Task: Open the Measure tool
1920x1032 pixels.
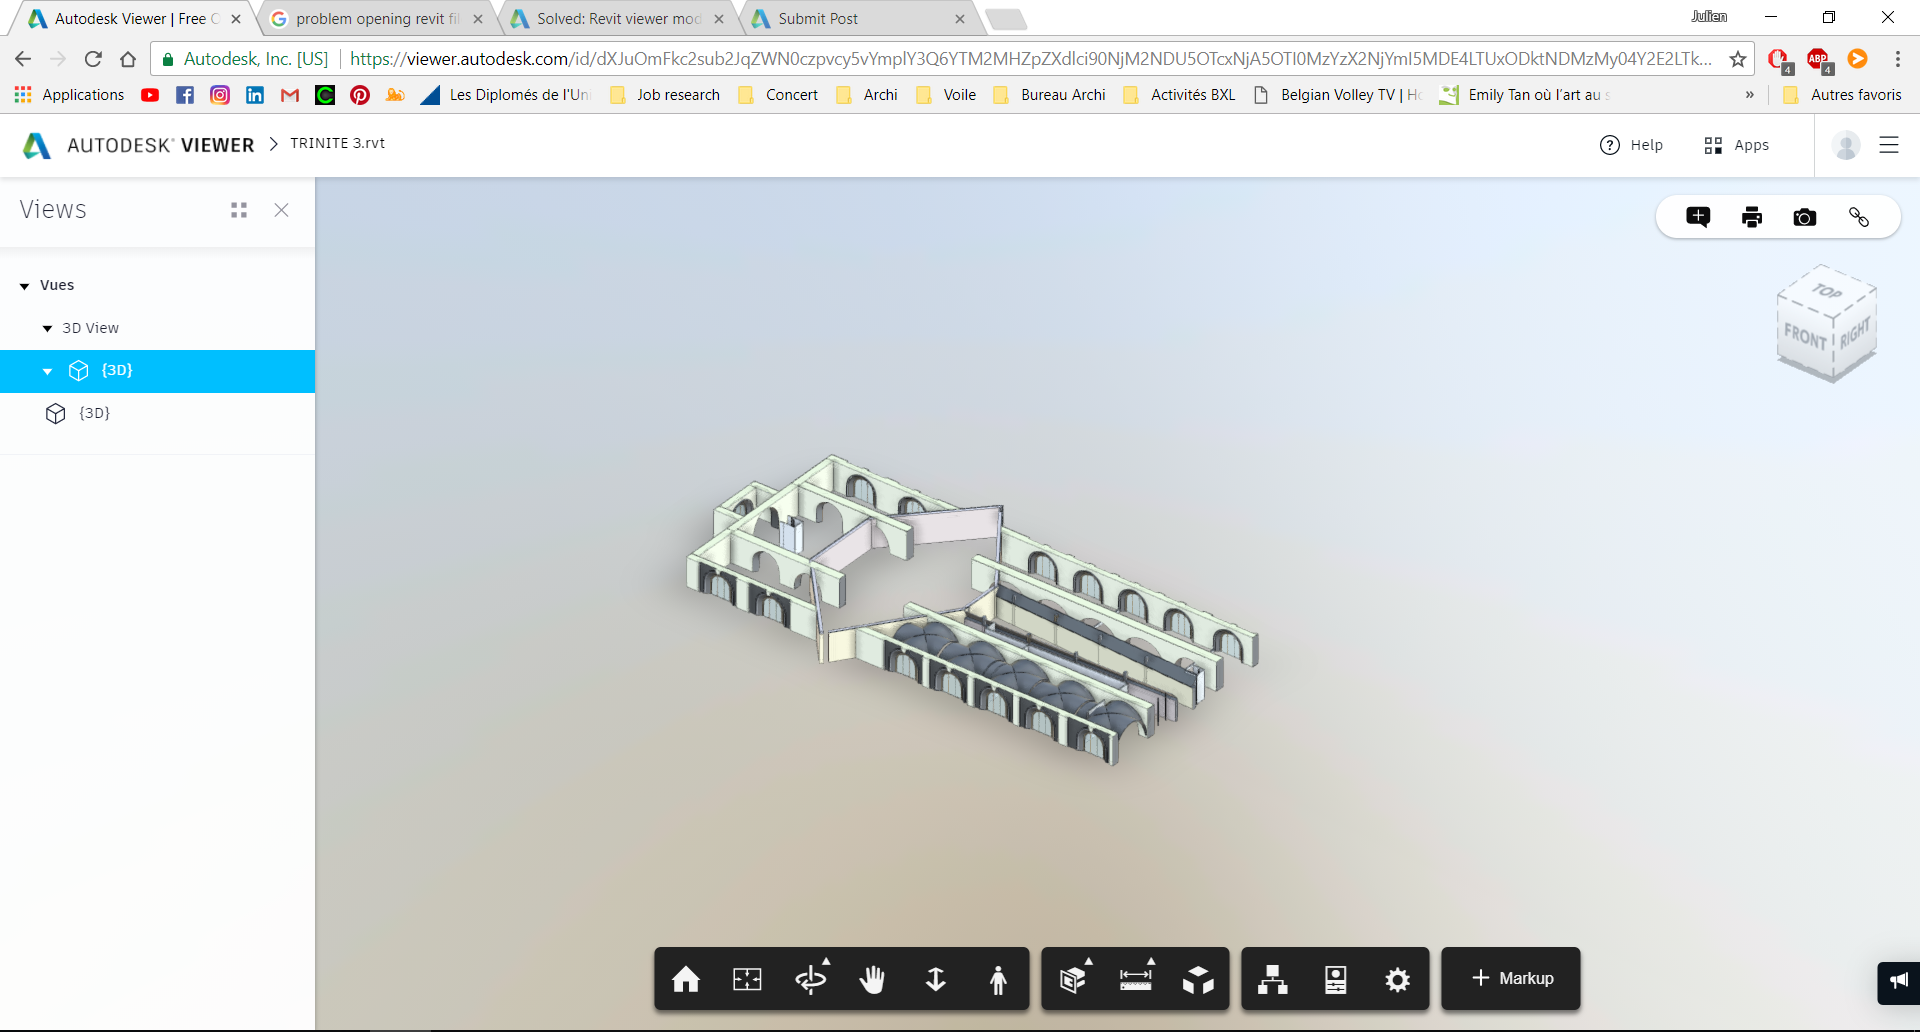Action: (x=1136, y=979)
